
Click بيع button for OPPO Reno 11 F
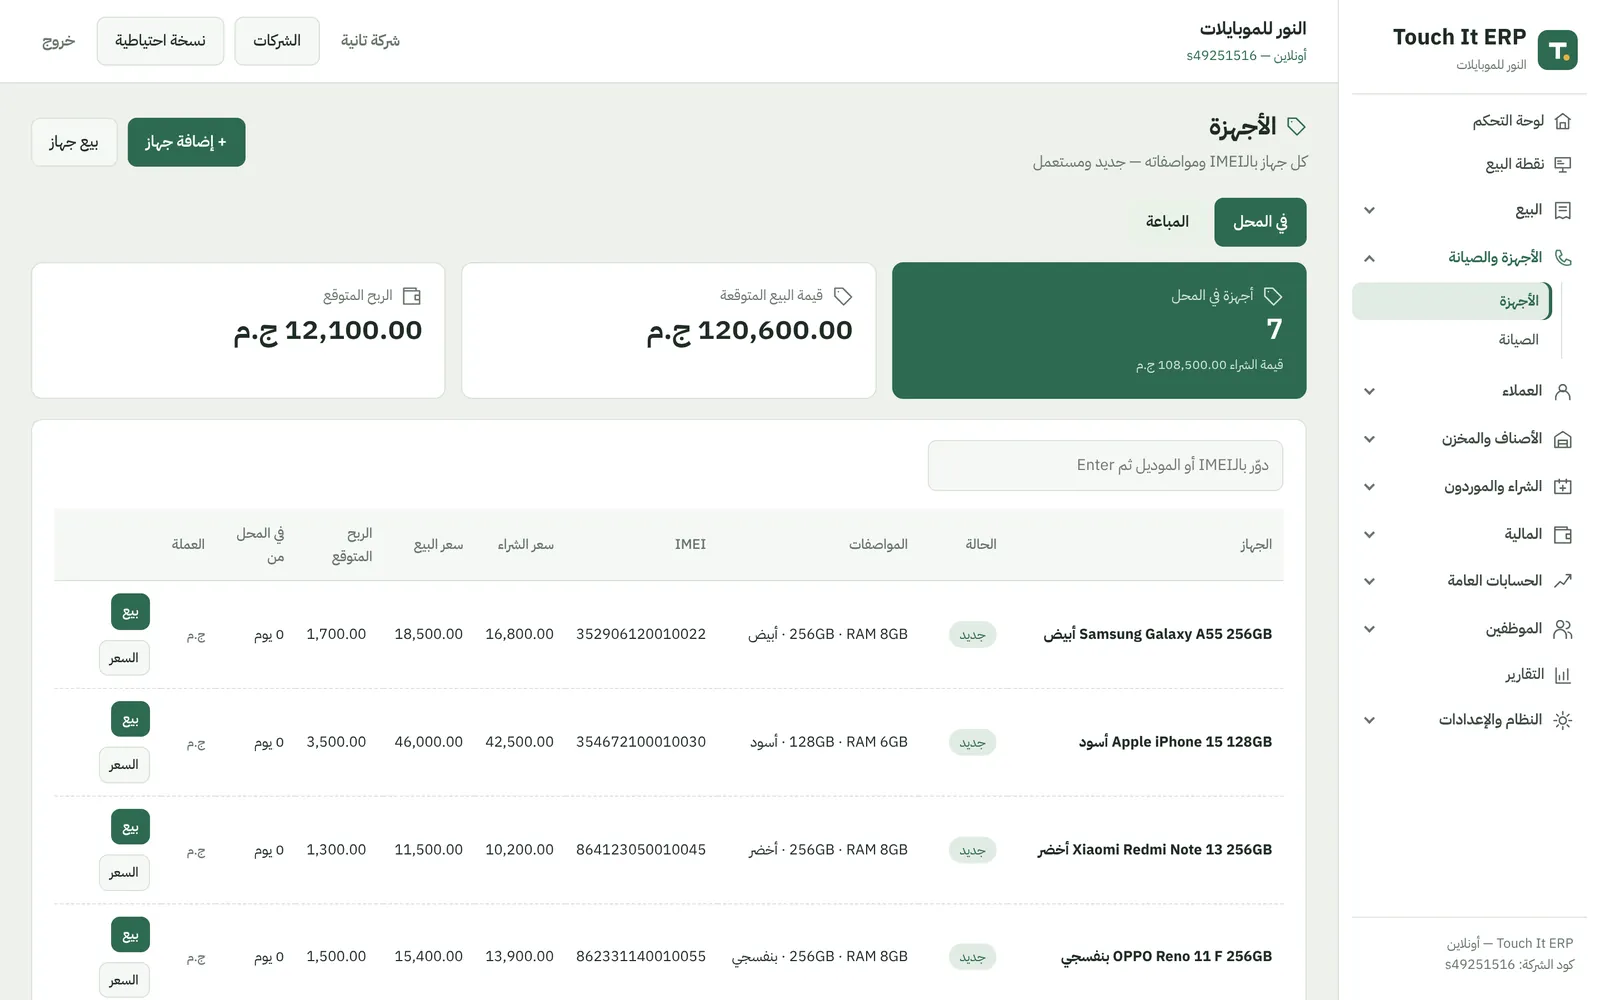click(x=130, y=935)
